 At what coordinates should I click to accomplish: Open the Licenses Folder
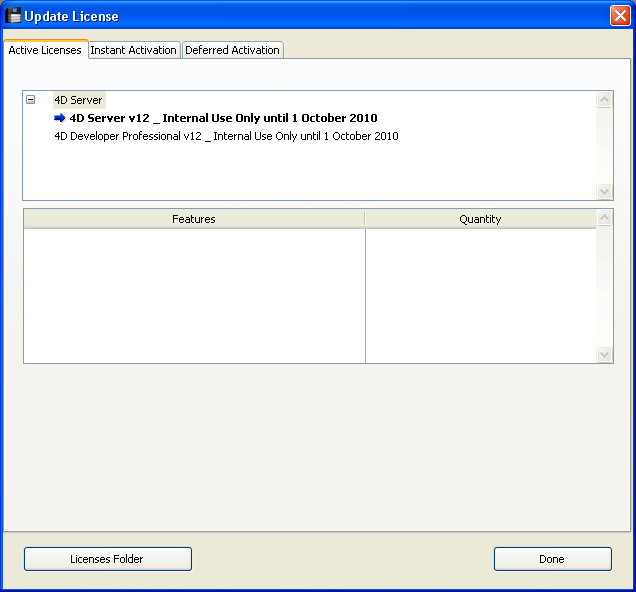[x=107, y=559]
